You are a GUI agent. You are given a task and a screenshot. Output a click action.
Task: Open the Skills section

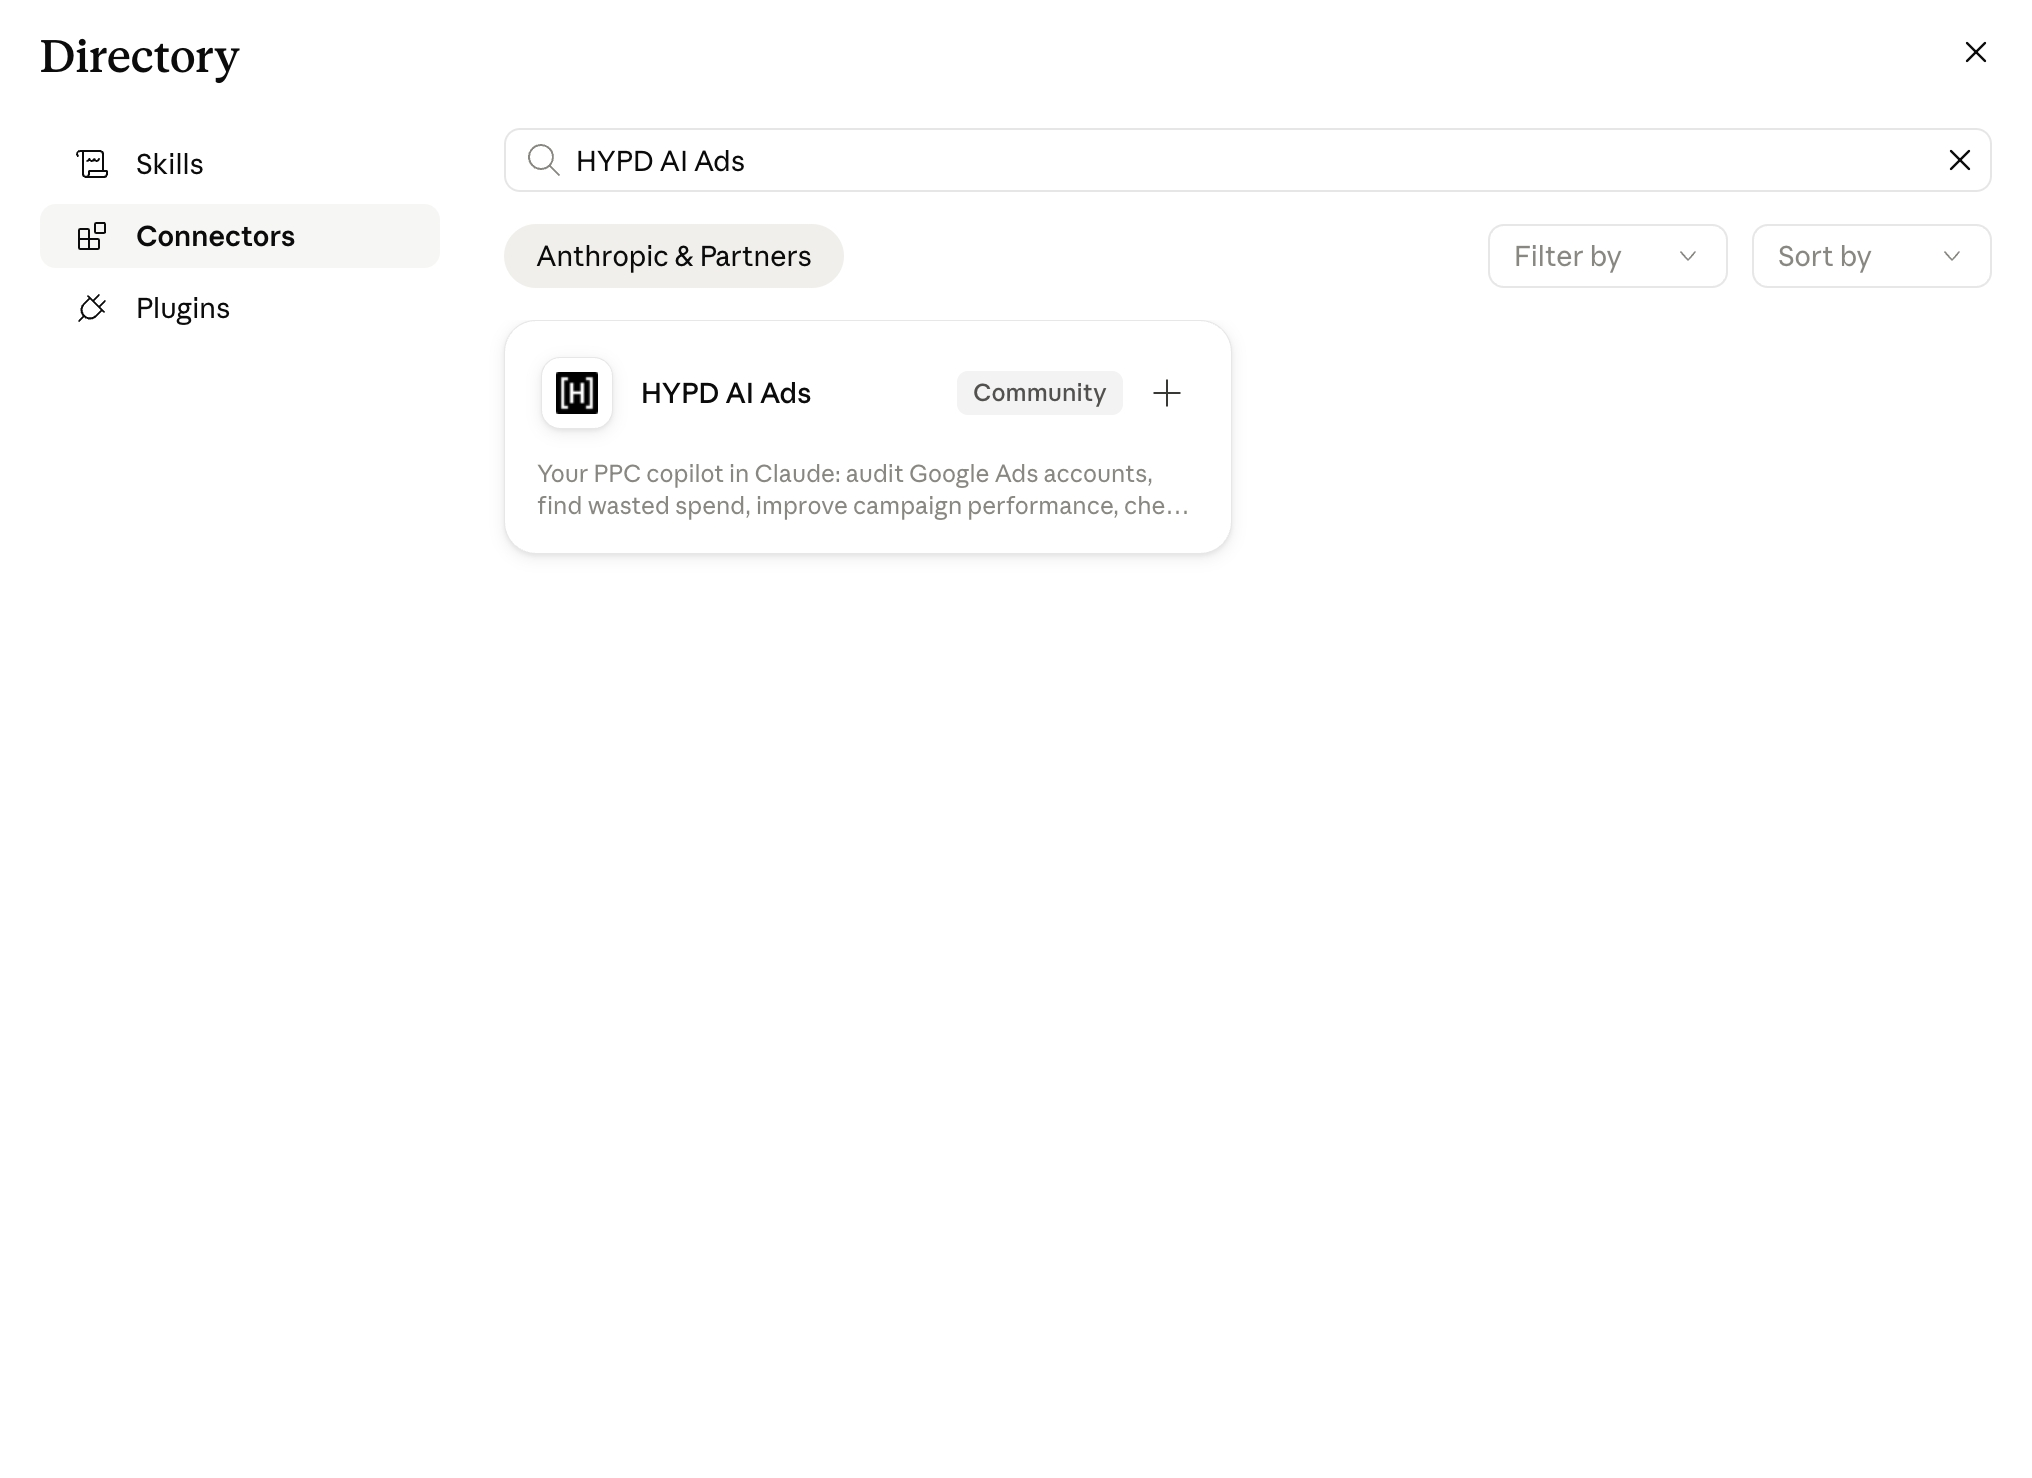click(240, 164)
